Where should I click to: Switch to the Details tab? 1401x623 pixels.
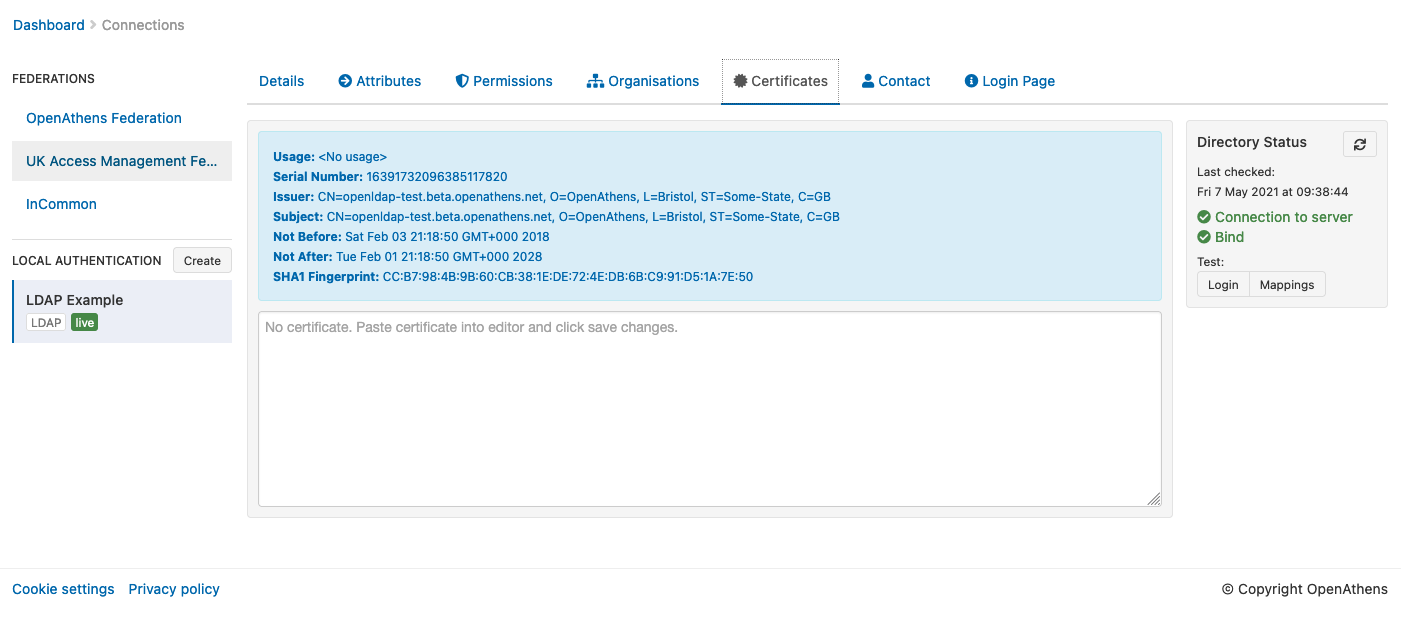click(x=281, y=80)
